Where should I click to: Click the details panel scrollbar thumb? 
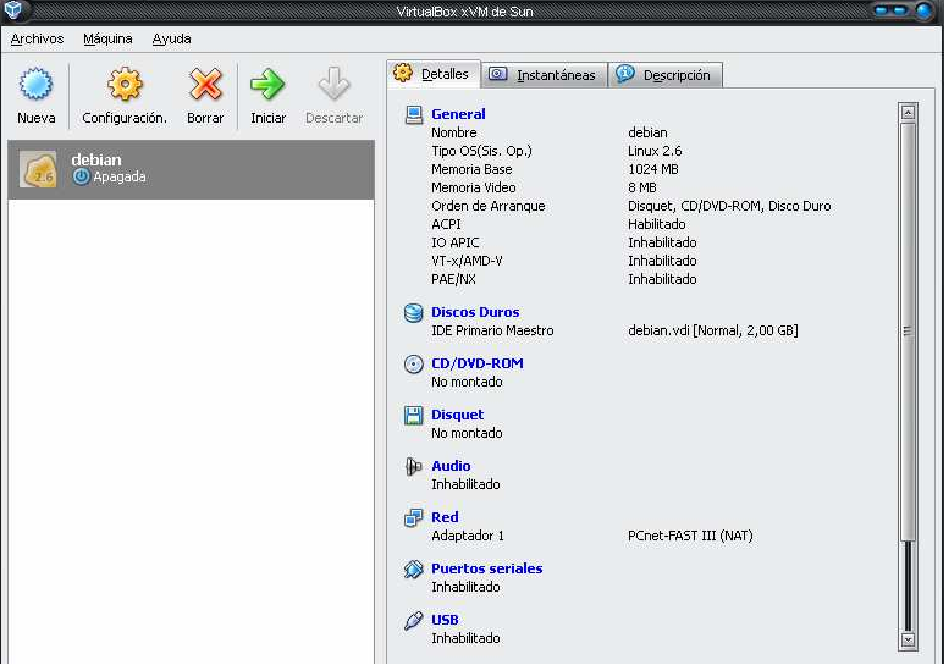tap(908, 330)
